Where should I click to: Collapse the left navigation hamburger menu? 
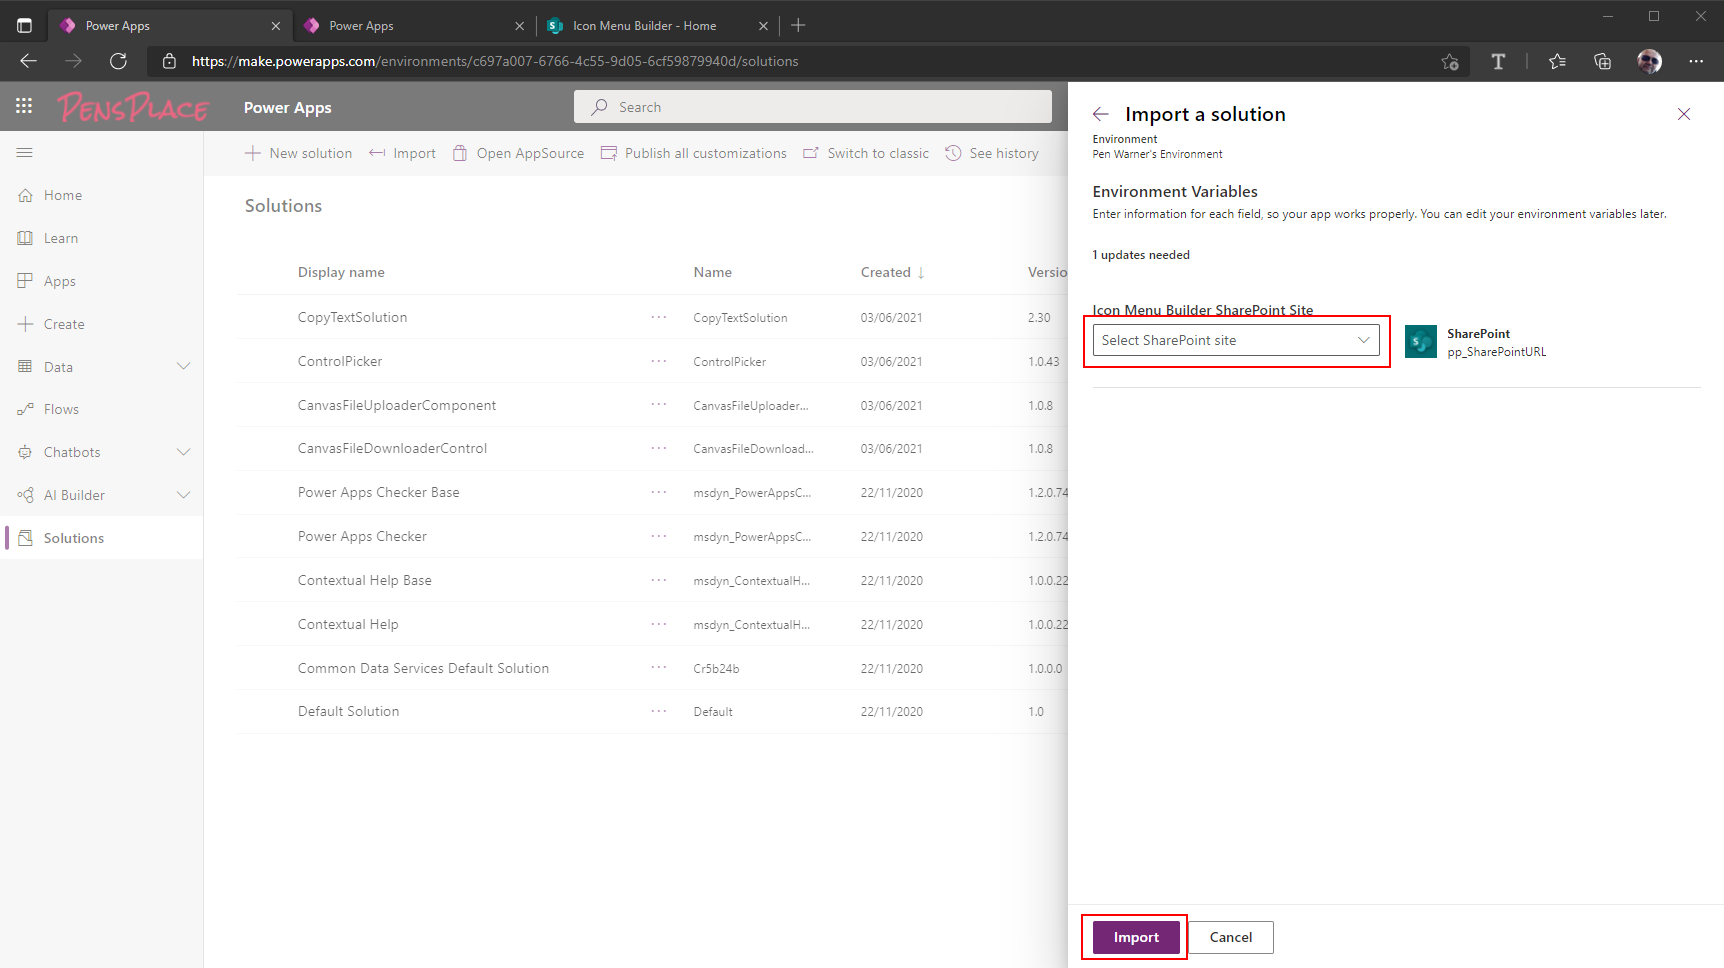coord(25,152)
